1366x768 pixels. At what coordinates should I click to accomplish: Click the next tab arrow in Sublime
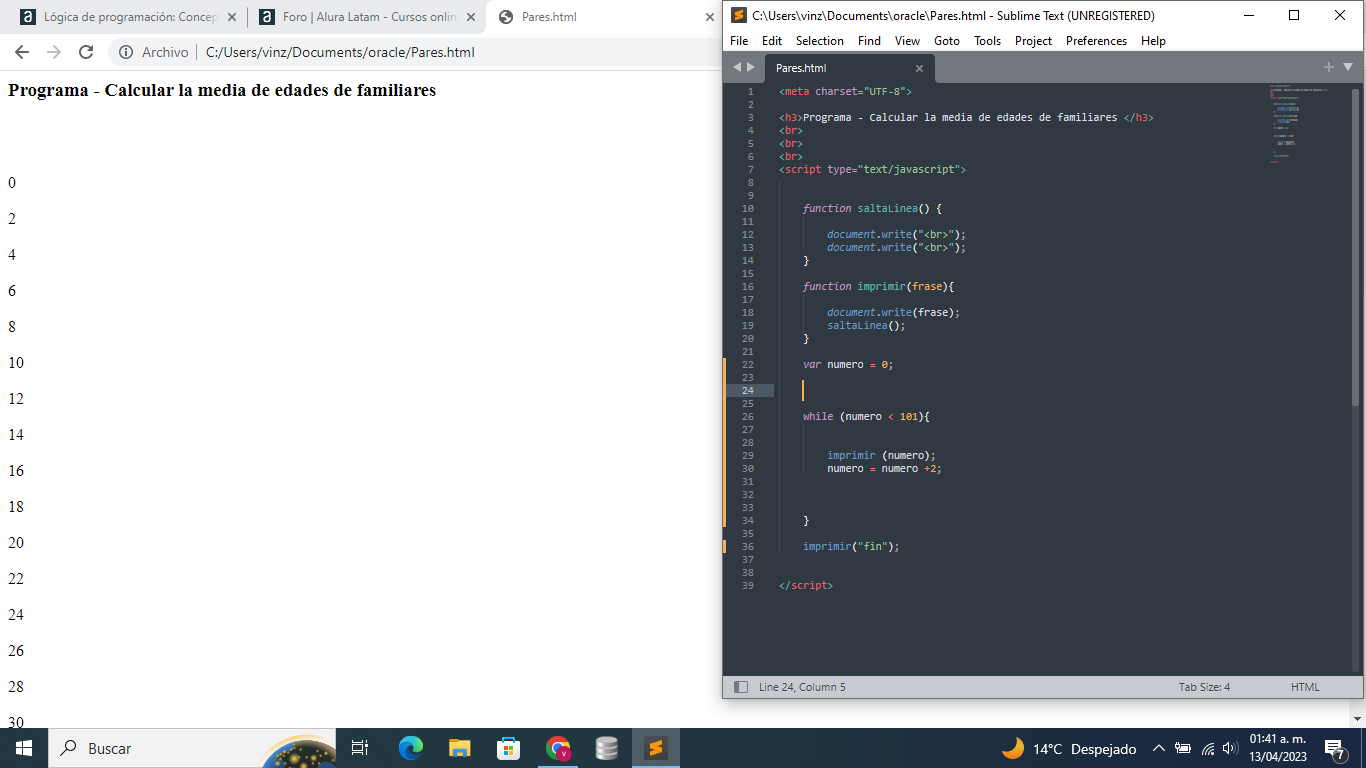[751, 67]
